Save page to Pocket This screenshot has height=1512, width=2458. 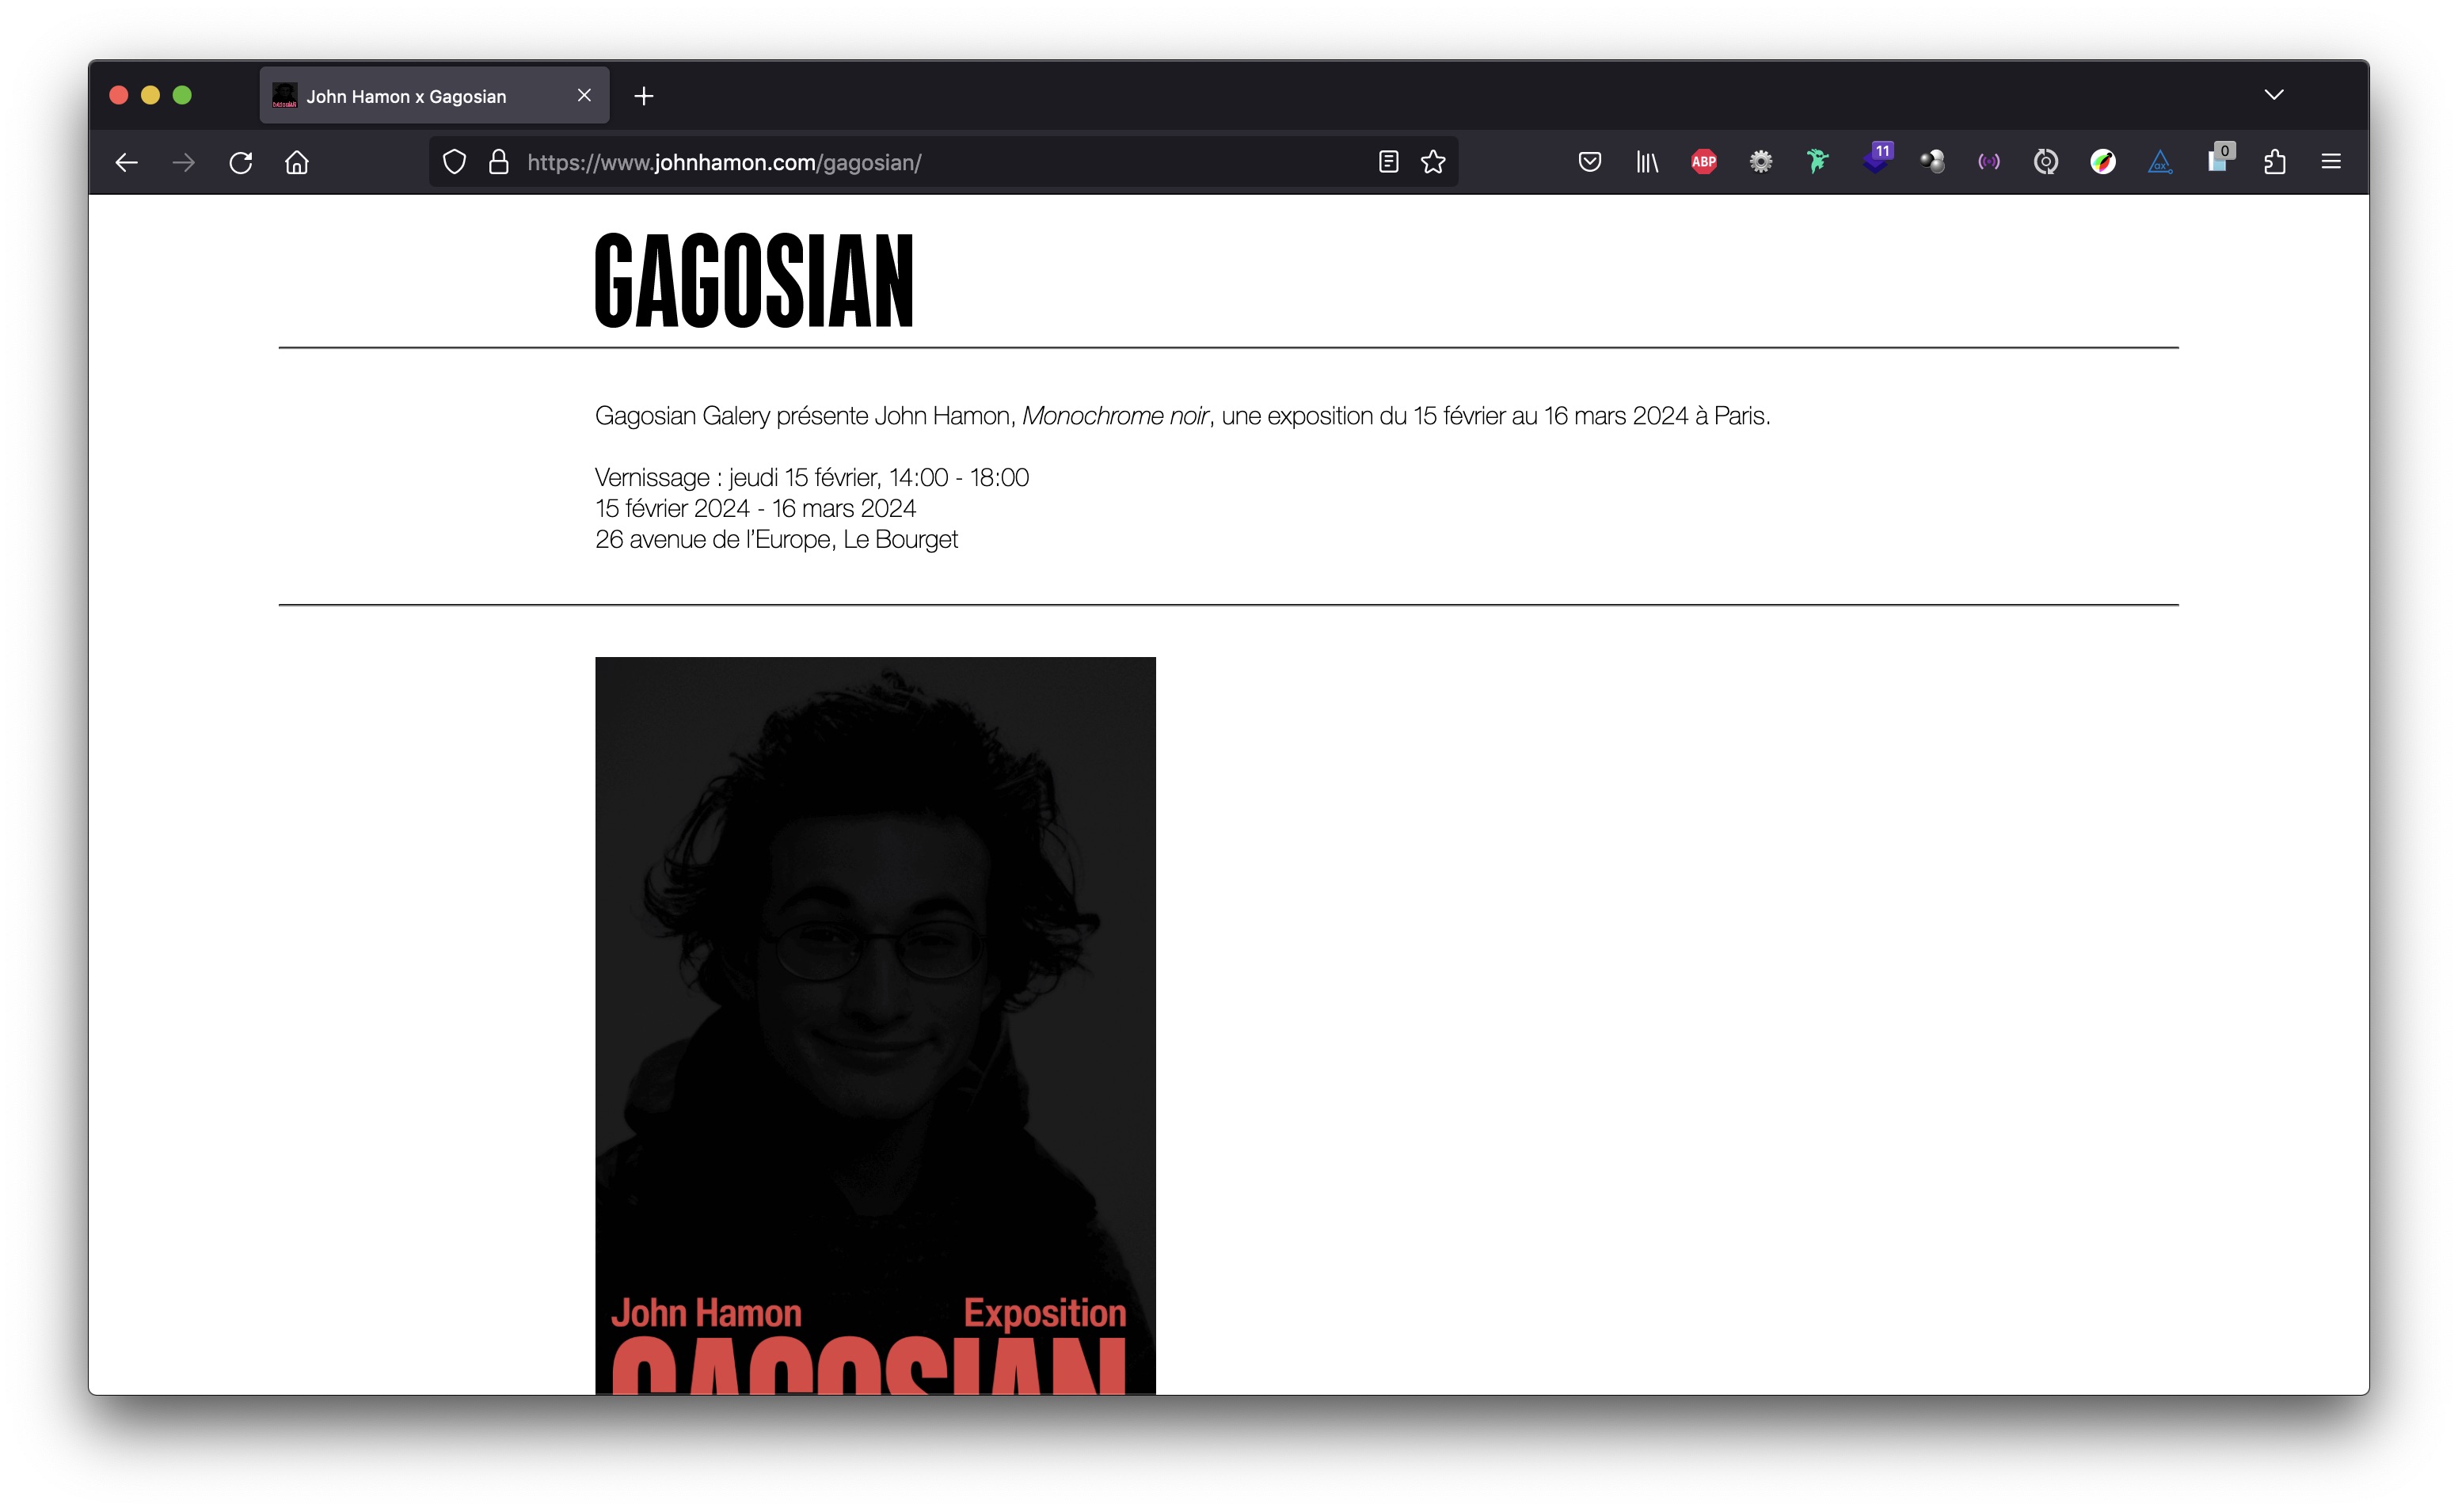(1590, 162)
